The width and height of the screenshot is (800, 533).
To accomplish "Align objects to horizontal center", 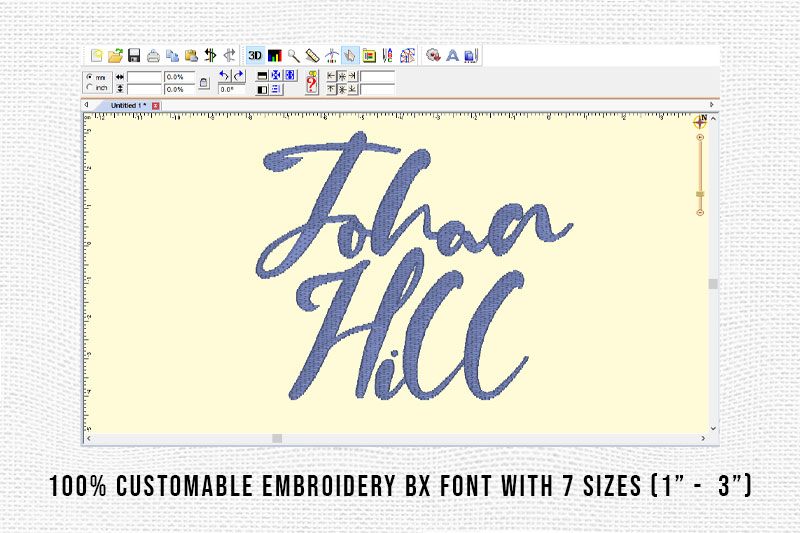I will (x=342, y=76).
